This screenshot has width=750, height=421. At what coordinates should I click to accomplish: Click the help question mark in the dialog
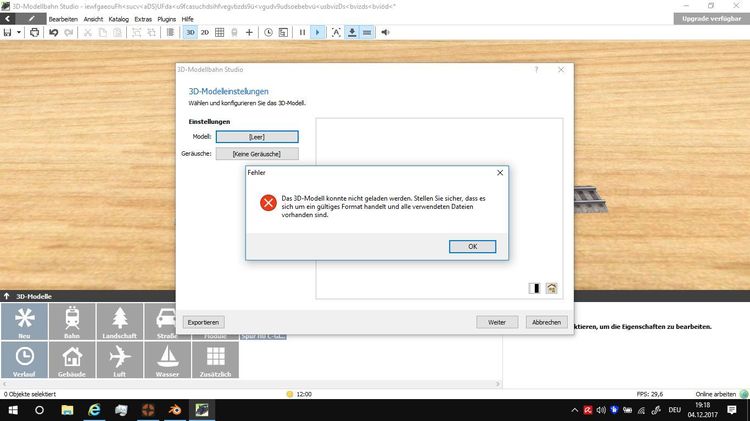(x=537, y=70)
